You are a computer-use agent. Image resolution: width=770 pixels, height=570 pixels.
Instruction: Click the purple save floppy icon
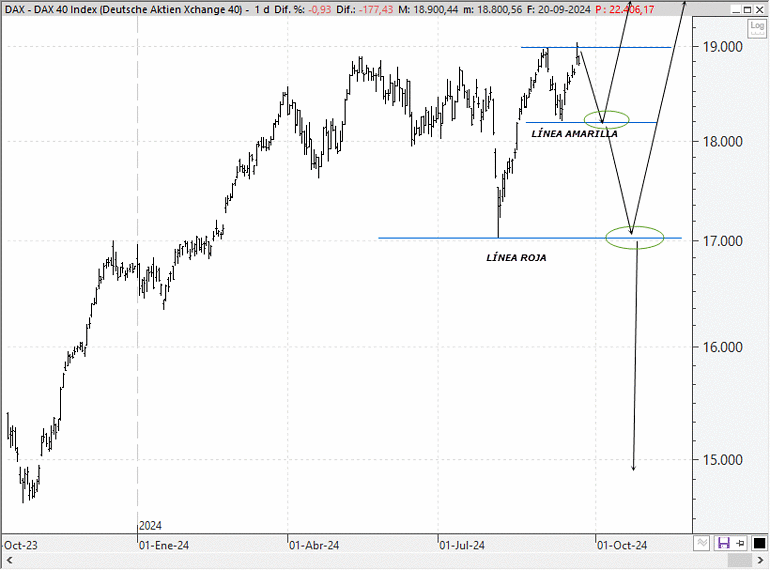[723, 543]
